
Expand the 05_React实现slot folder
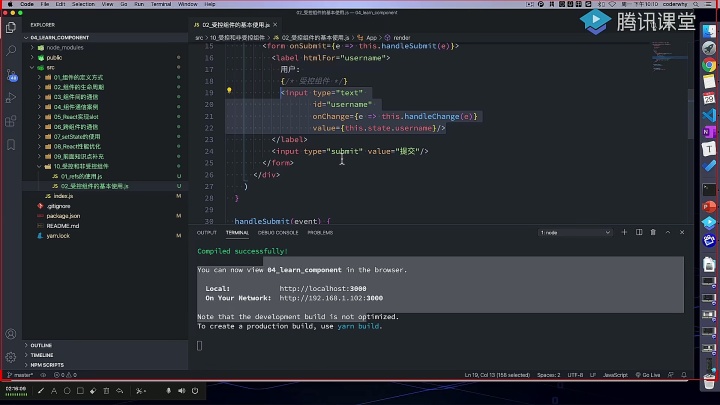pos(39,117)
